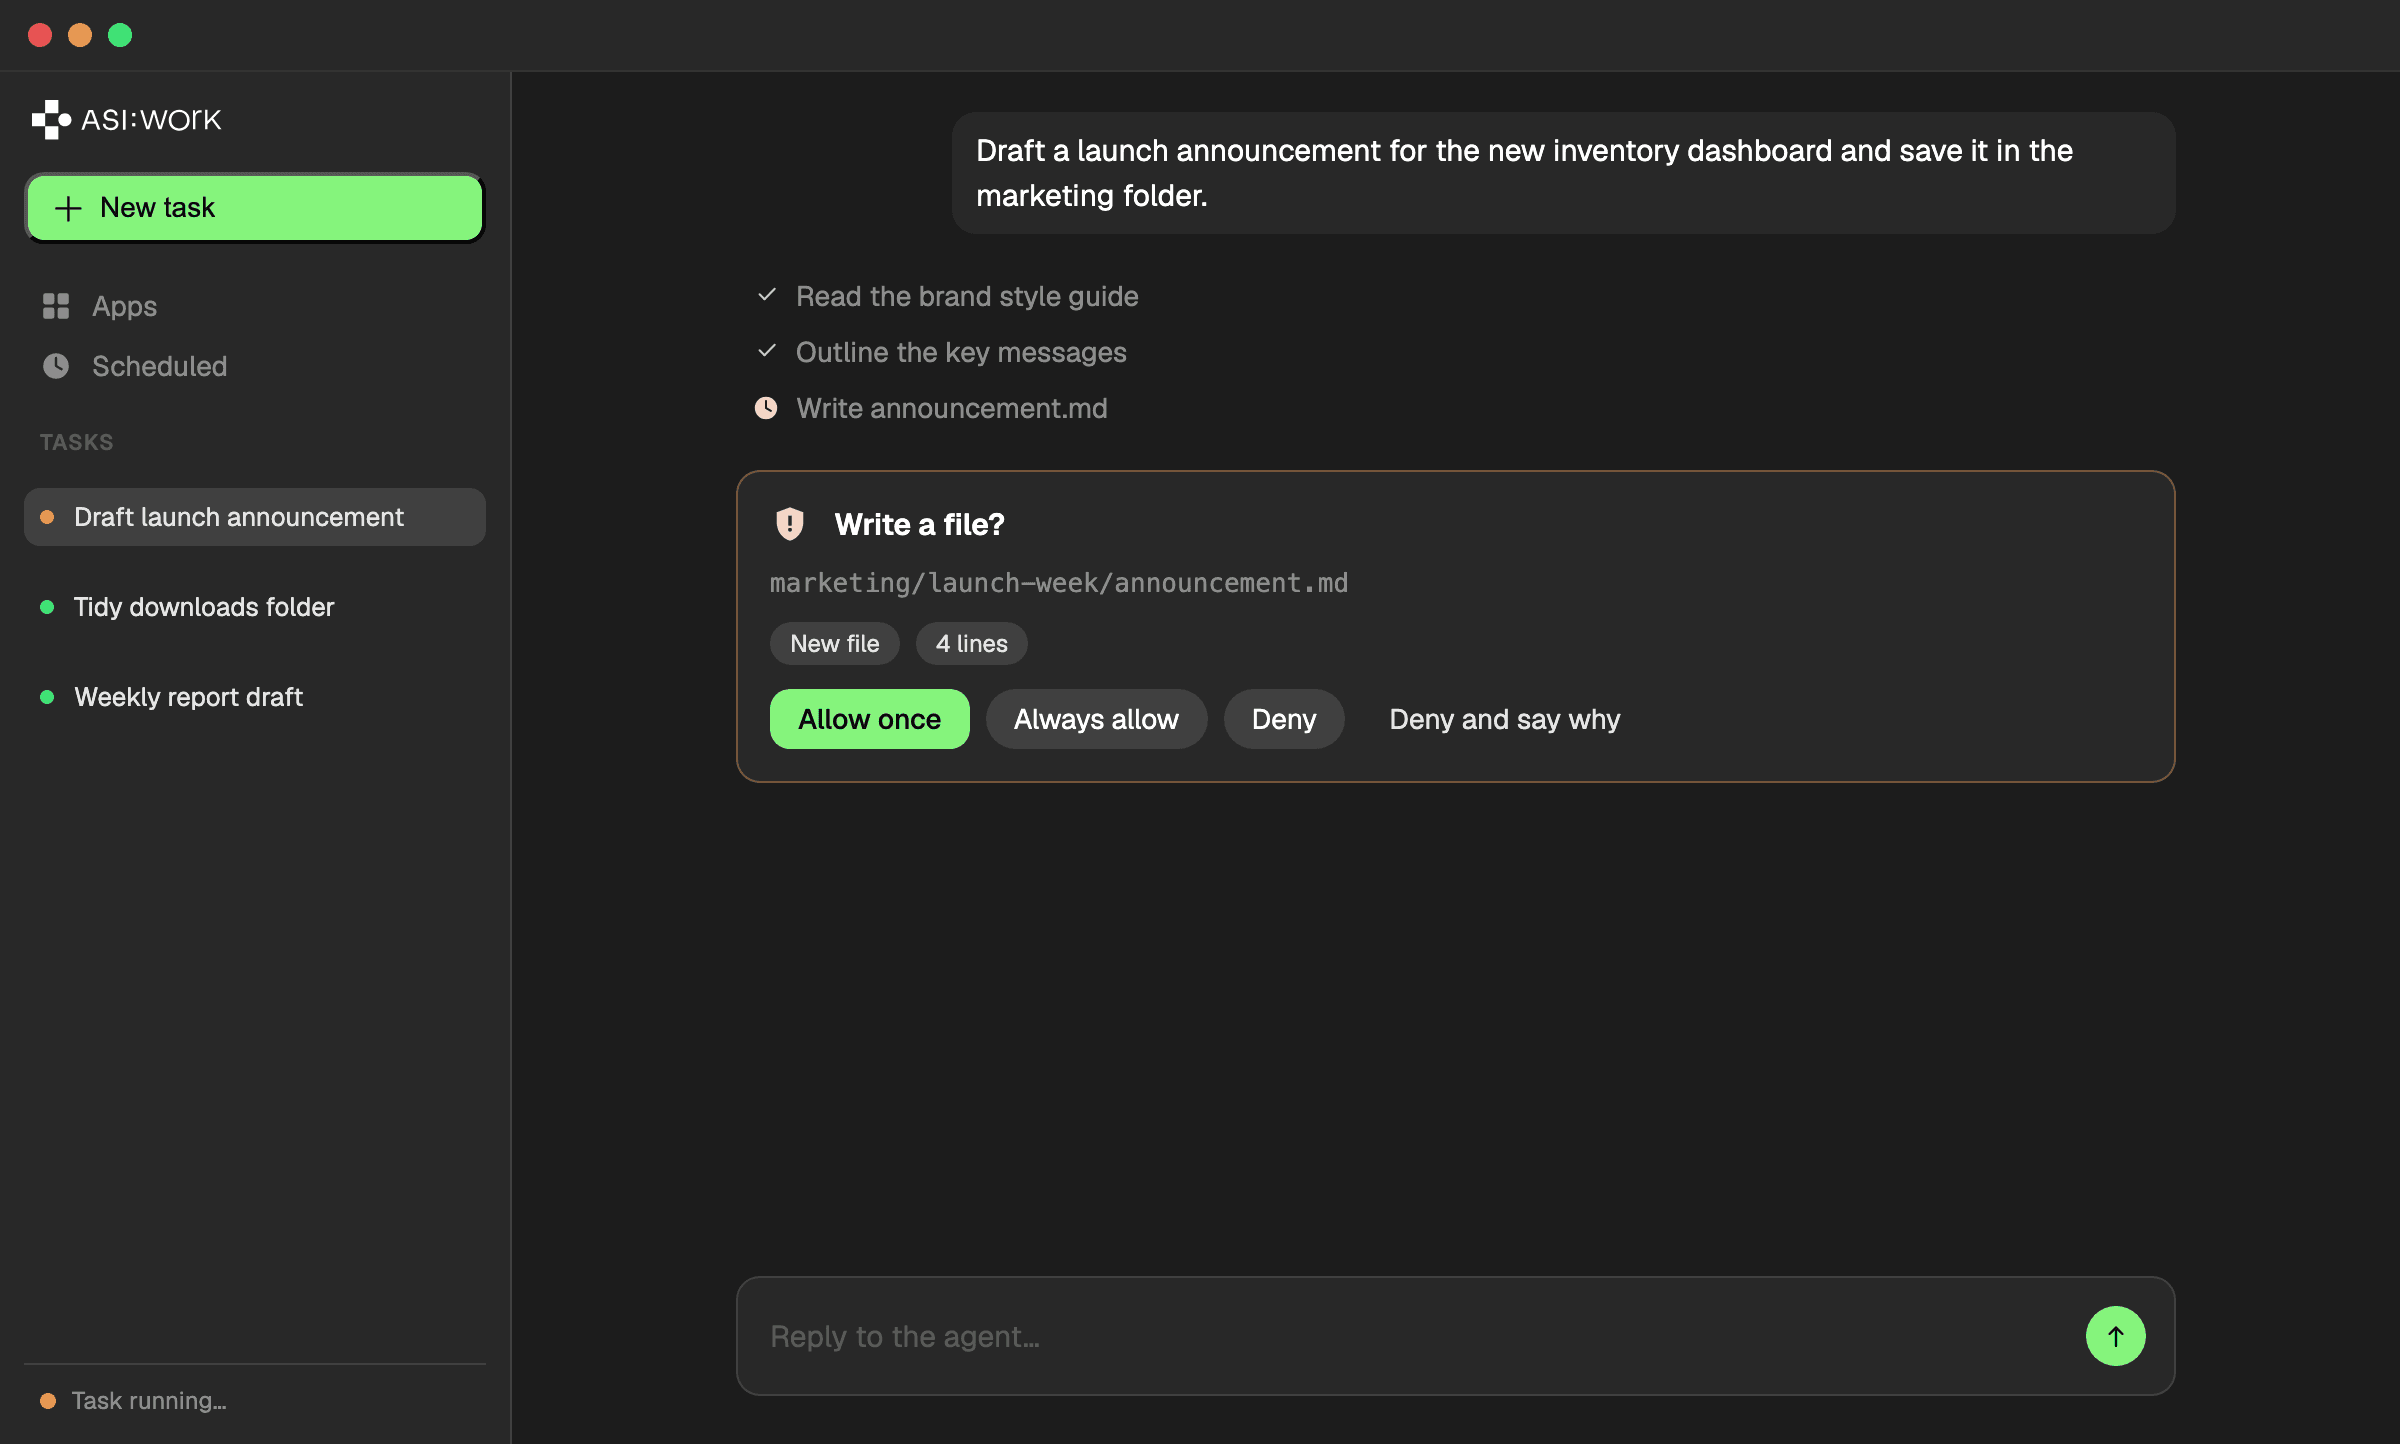The image size is (2400, 1444).
Task: Open the Apps grid icon
Action: coord(56,306)
